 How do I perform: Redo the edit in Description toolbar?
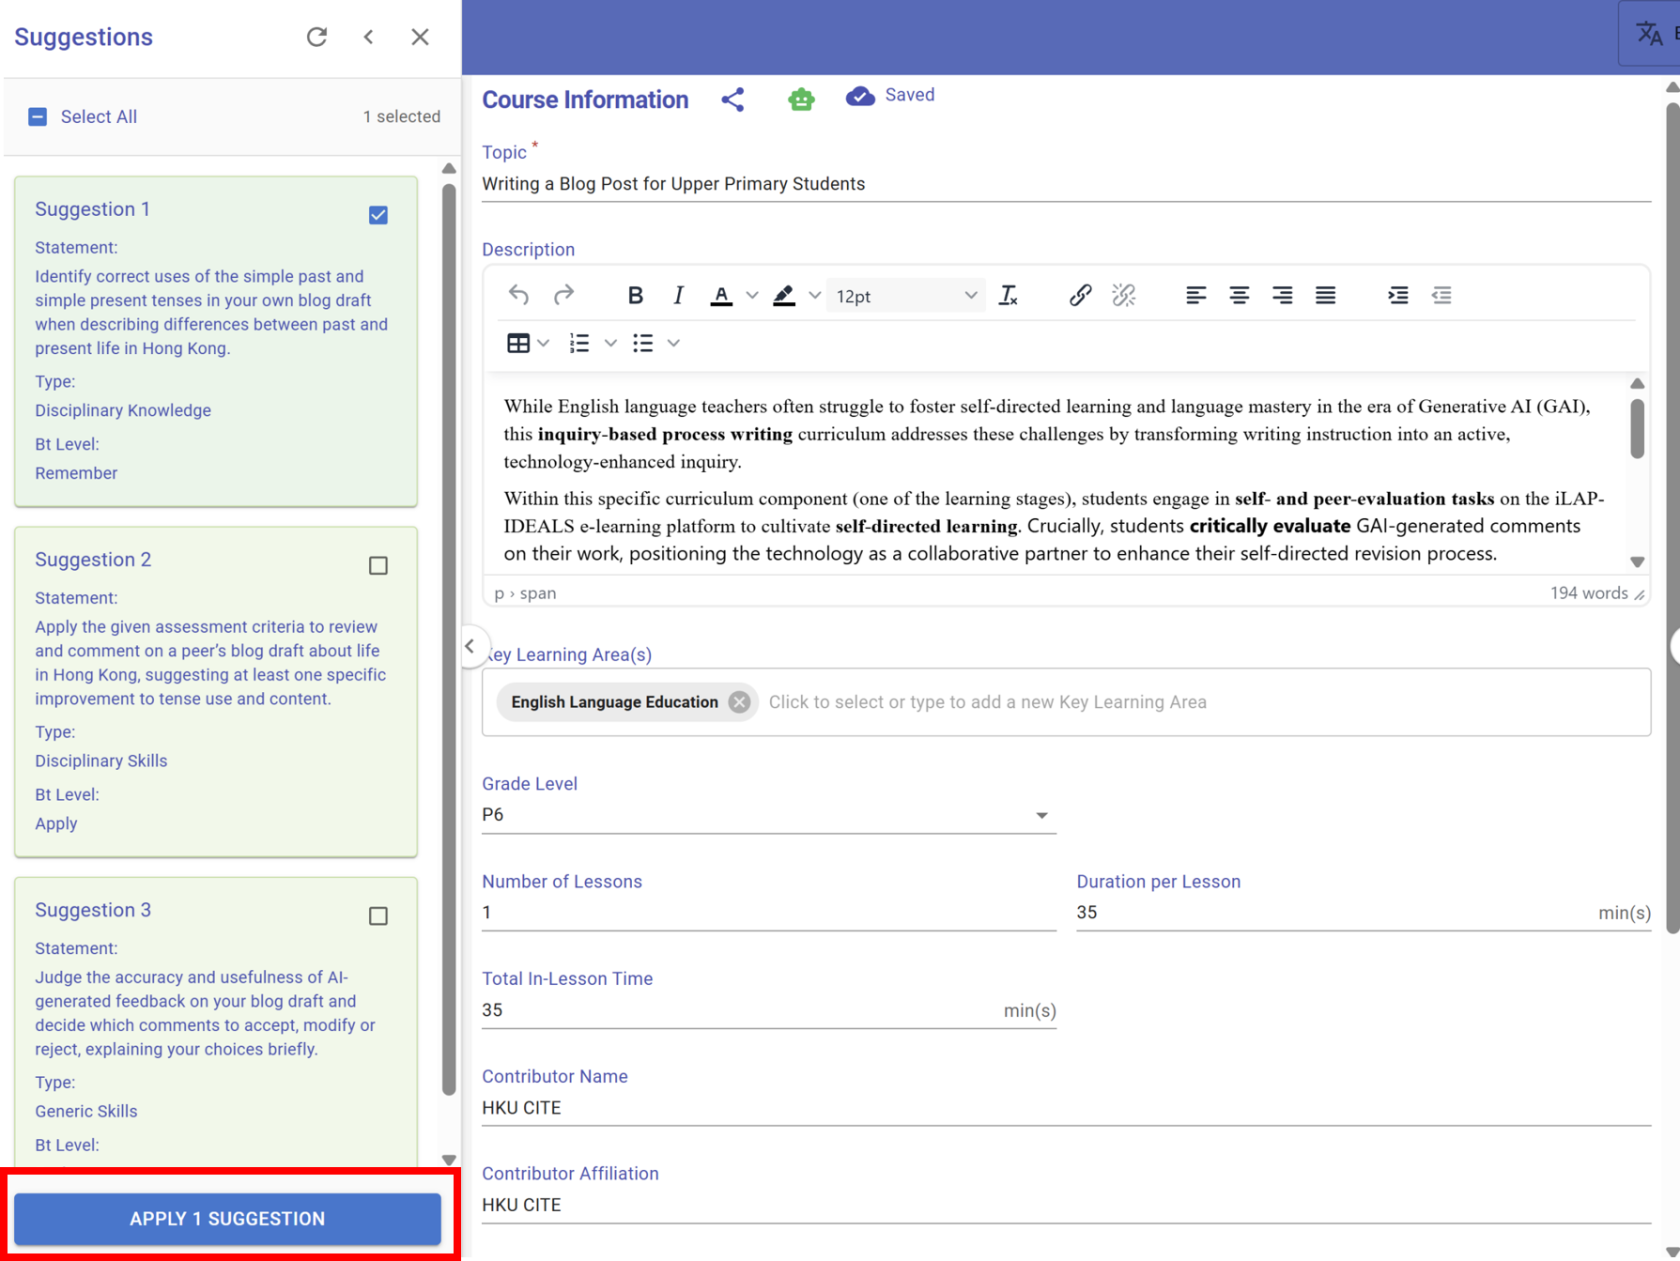pos(564,295)
